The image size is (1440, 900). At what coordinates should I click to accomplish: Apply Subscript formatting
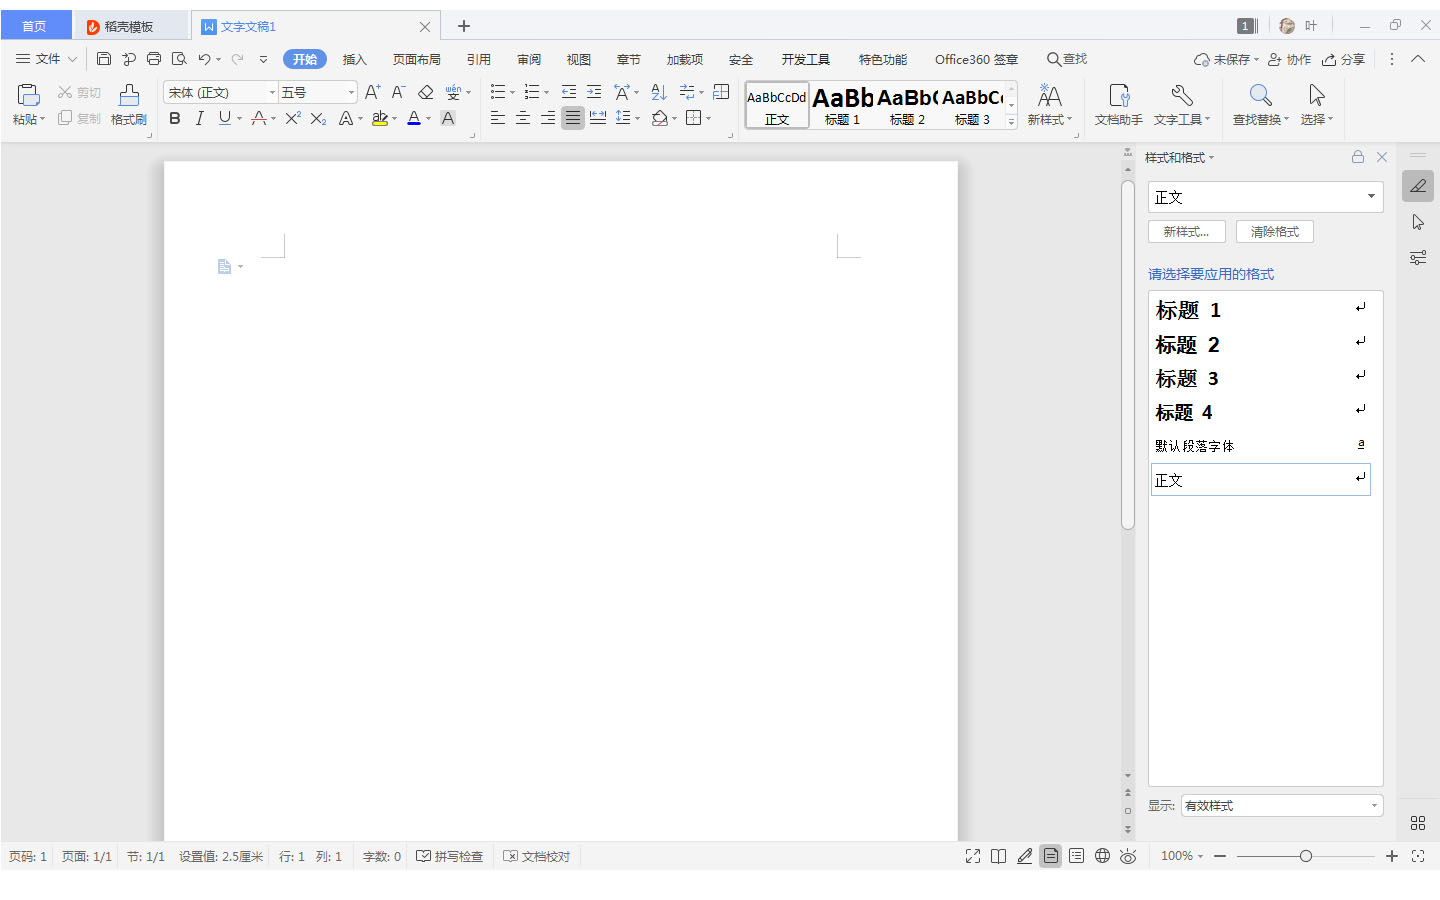coord(318,118)
